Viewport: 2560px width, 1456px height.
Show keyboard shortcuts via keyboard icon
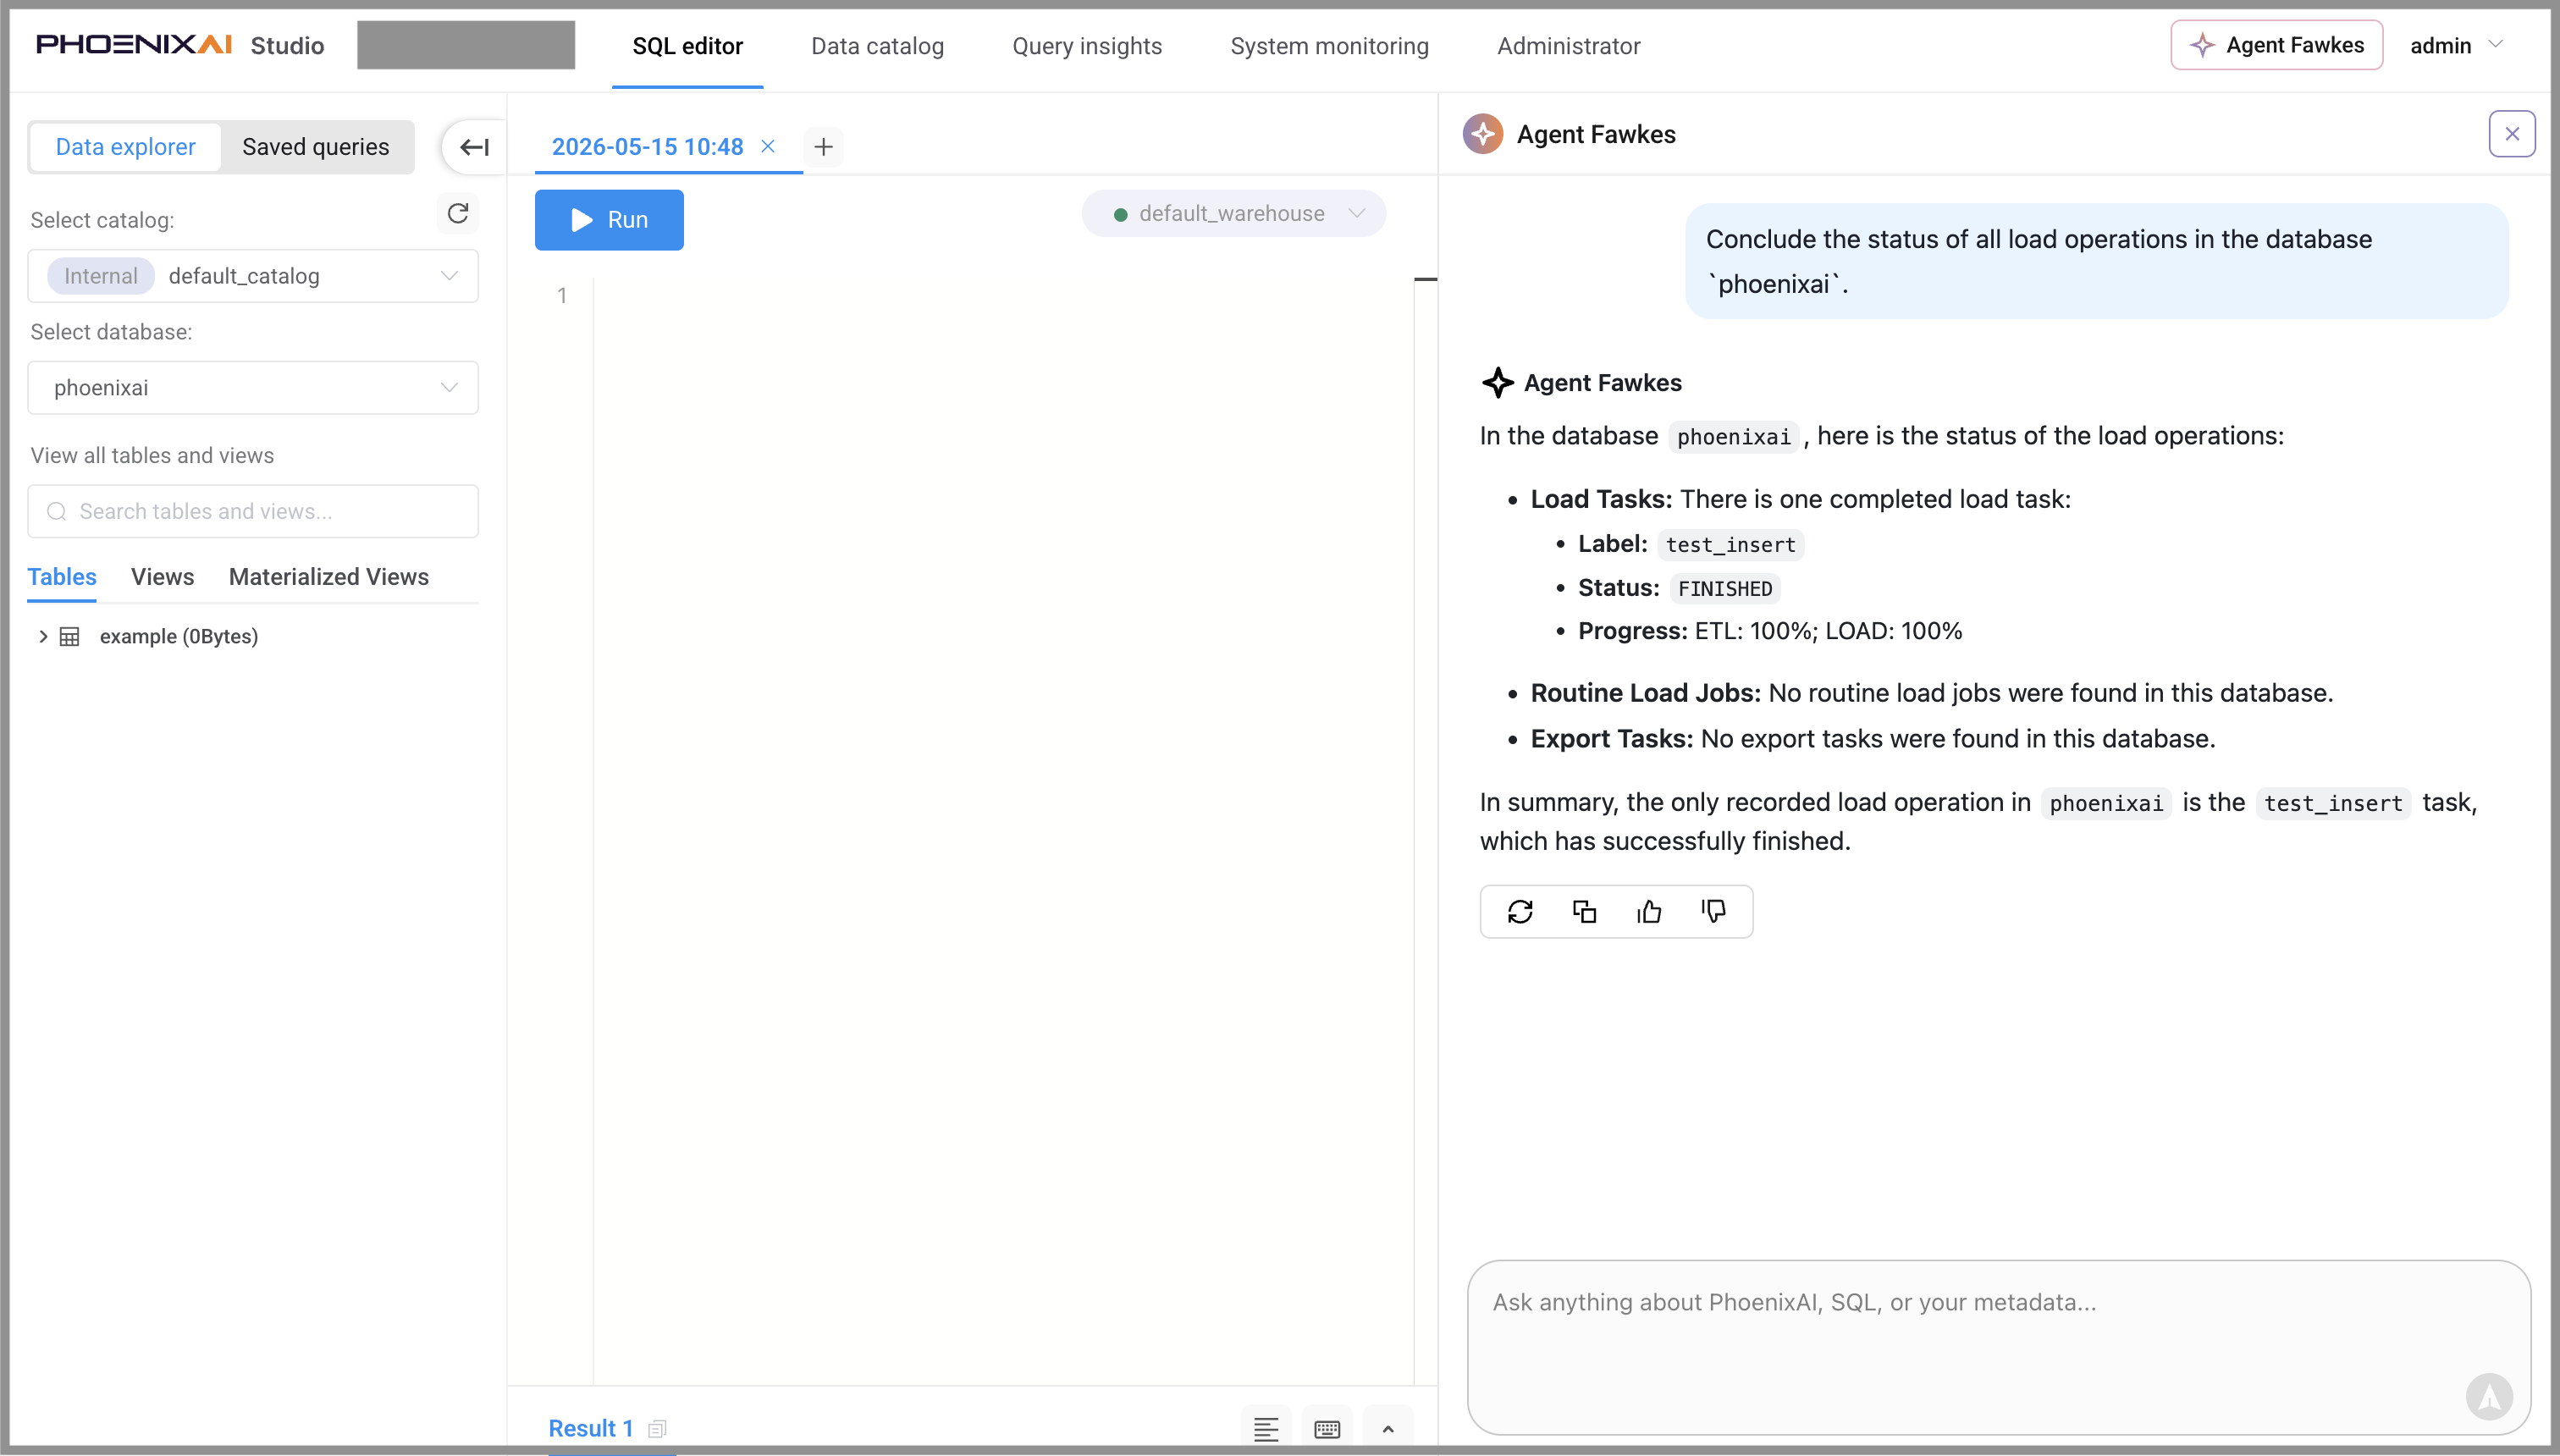[1327, 1429]
